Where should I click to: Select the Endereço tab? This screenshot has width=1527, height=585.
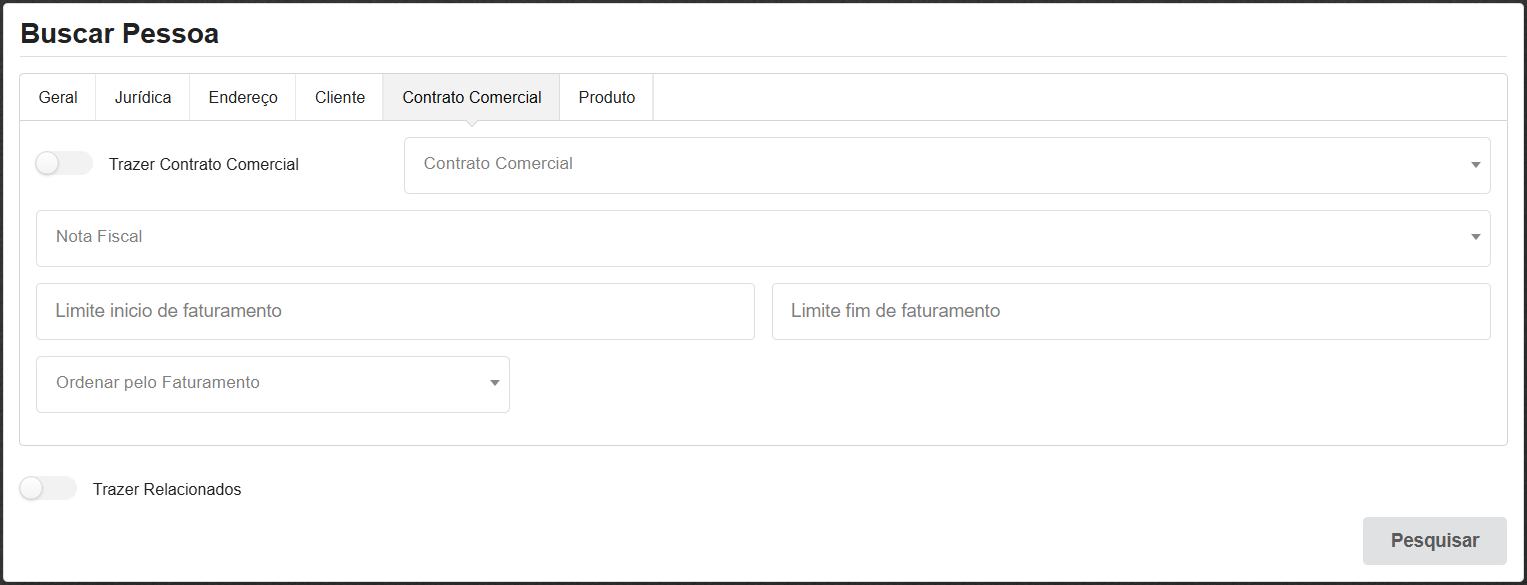click(243, 97)
